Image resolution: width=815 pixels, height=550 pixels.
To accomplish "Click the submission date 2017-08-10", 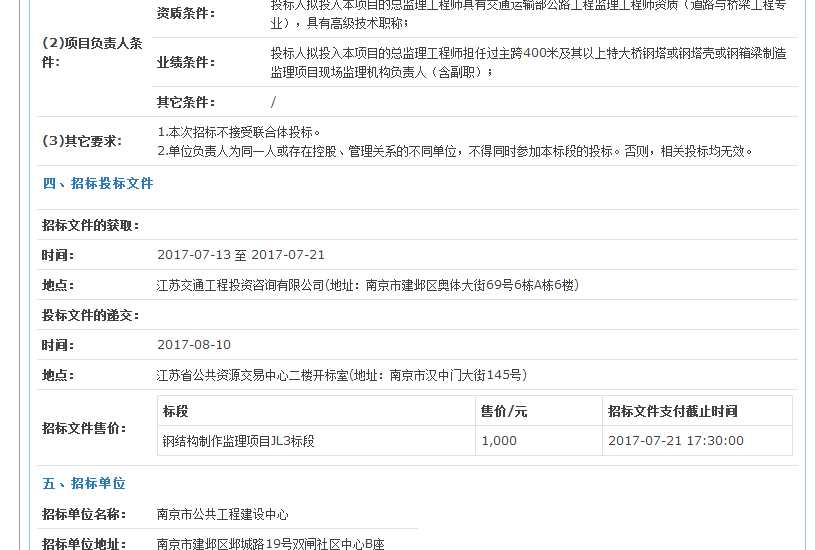I will coord(194,345).
